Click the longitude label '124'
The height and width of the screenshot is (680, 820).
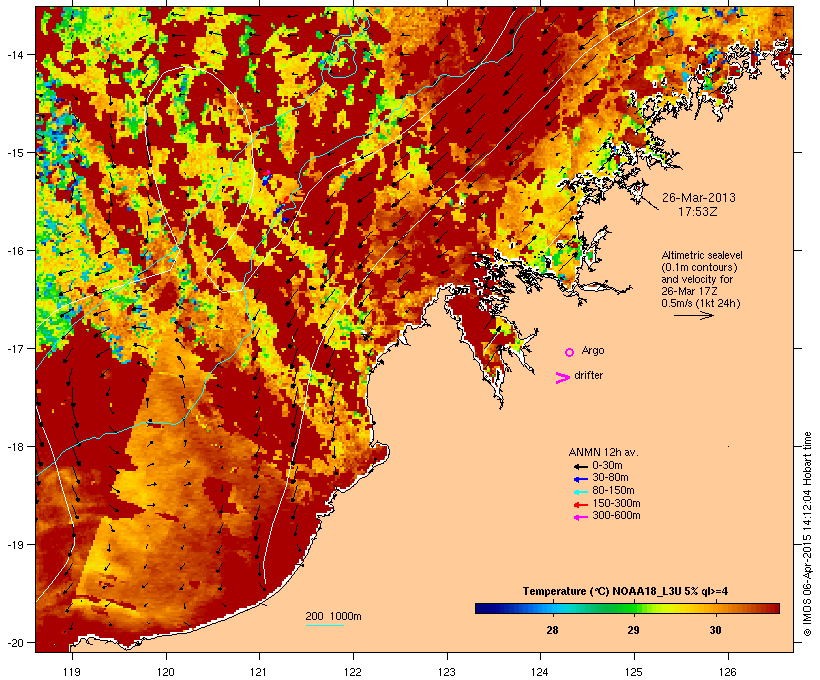pos(540,672)
